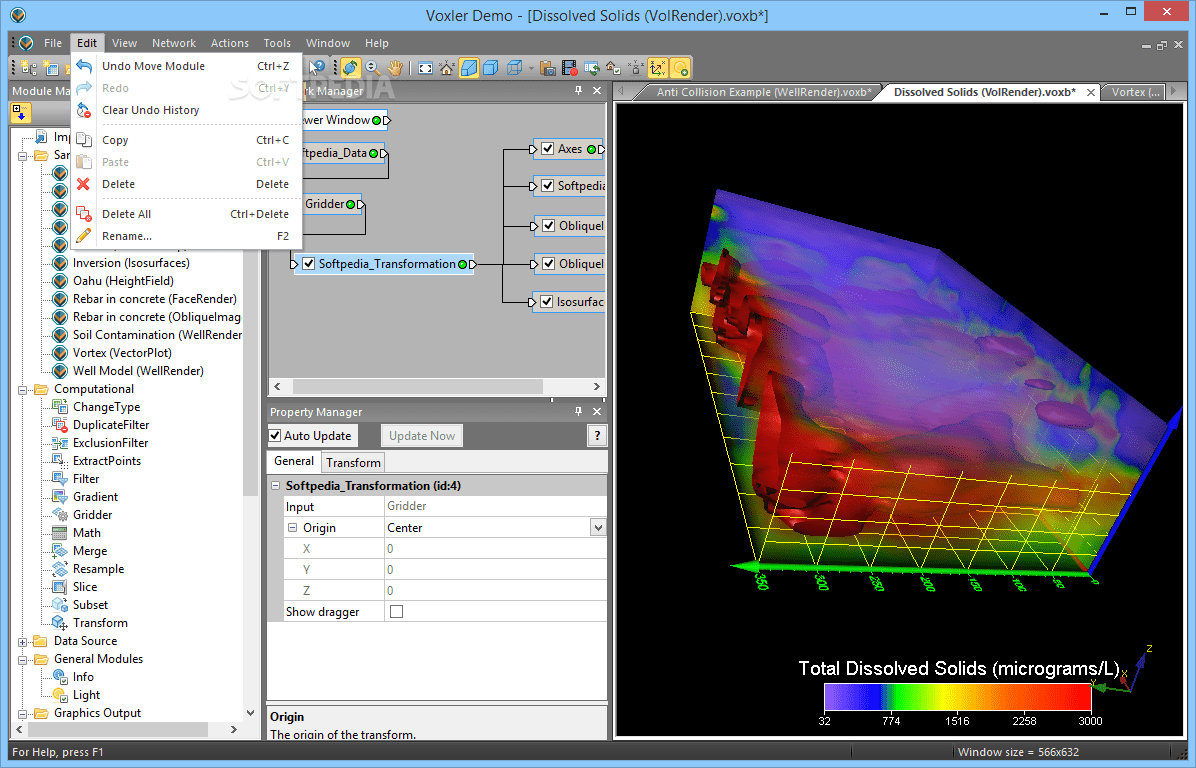Click the Property Manager help (?) button
This screenshot has width=1196, height=768.
coord(597,435)
